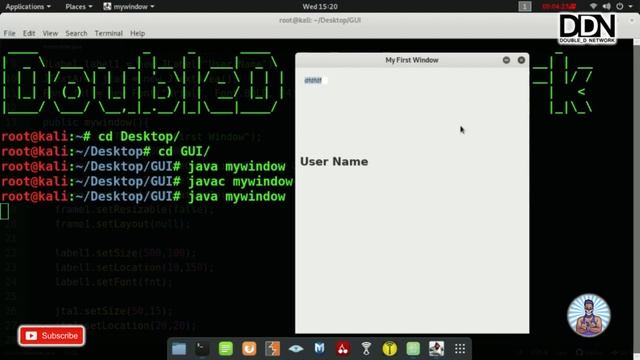Open the light green square dock icon
Viewport: 640px width, 360px height.
tap(413, 349)
